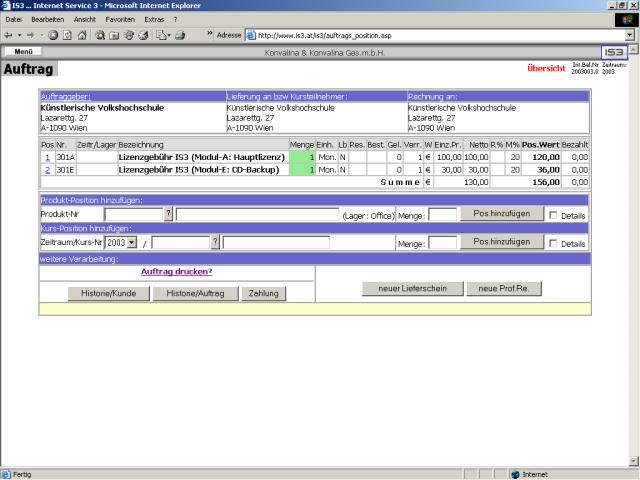Click page scrollbar up arrow
The image size is (640, 480).
(x=633, y=49)
